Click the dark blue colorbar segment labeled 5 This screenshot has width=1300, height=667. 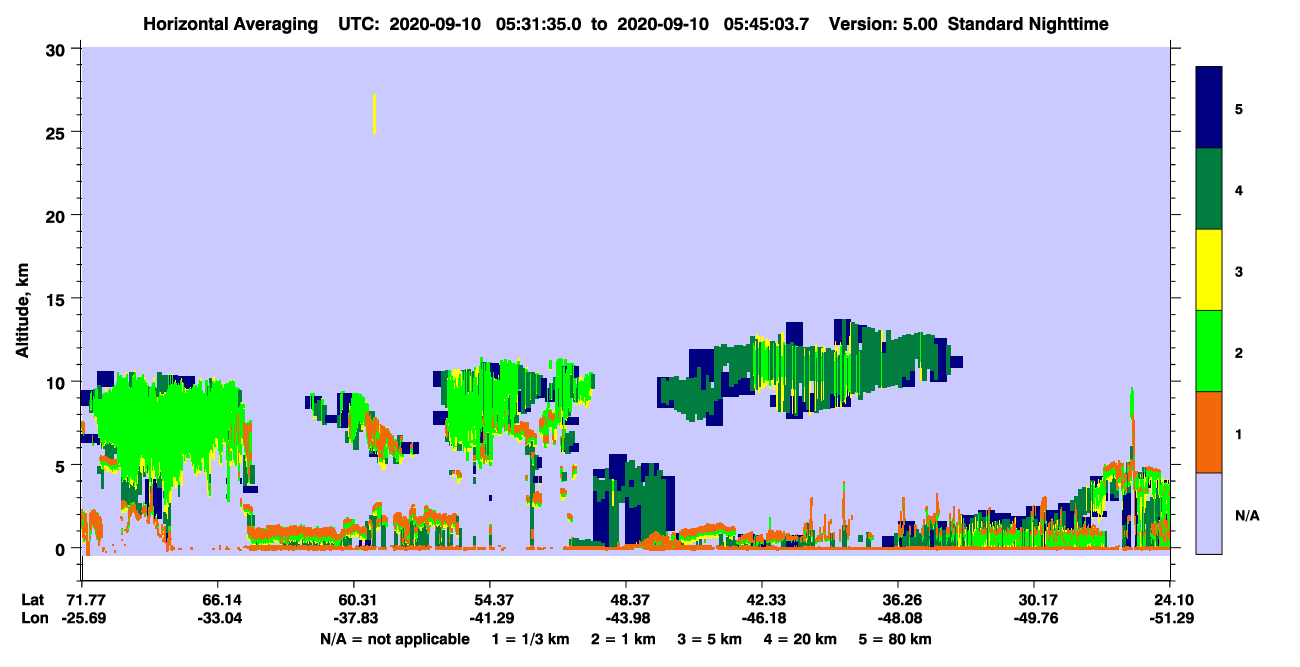1209,108
